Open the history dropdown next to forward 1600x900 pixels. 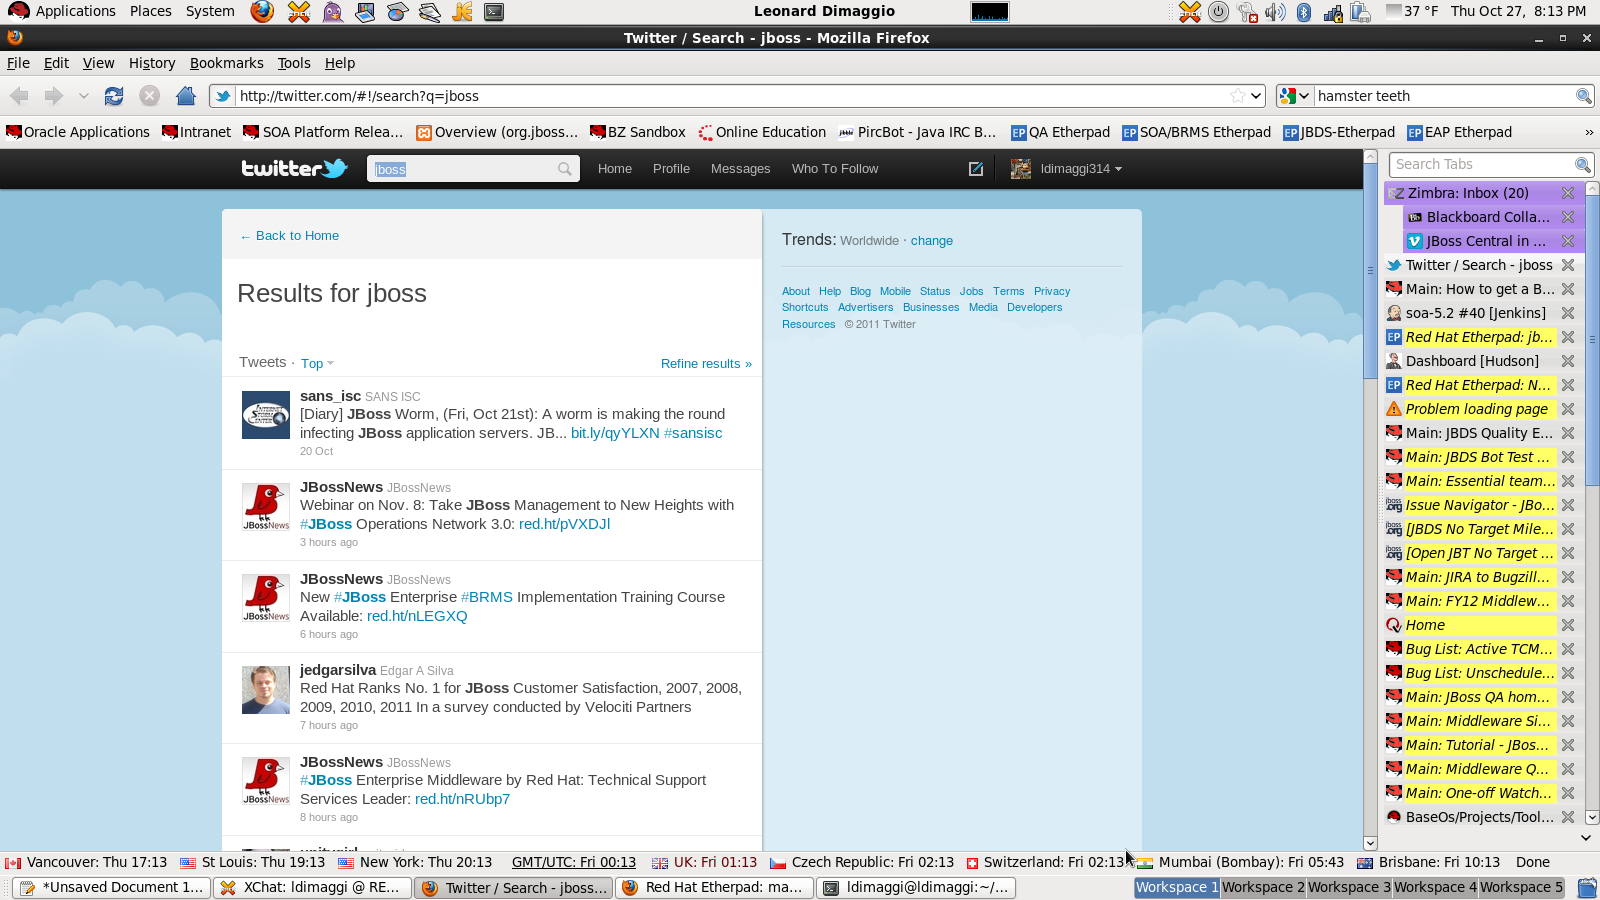[84, 96]
